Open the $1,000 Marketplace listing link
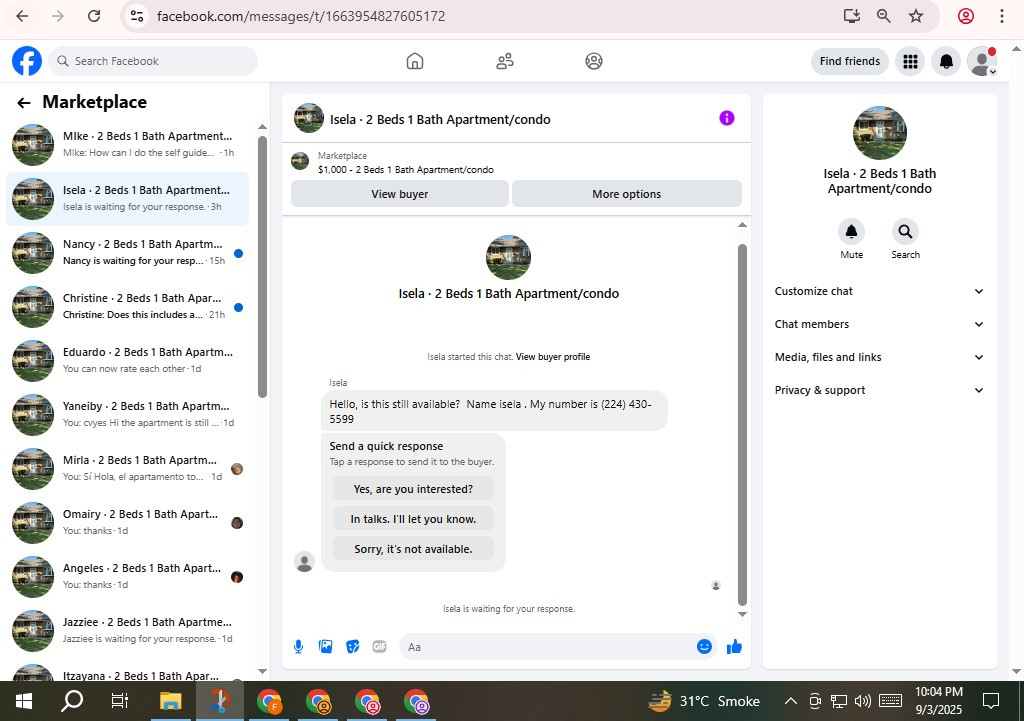Screen dimensions: 1024x721 coord(406,170)
